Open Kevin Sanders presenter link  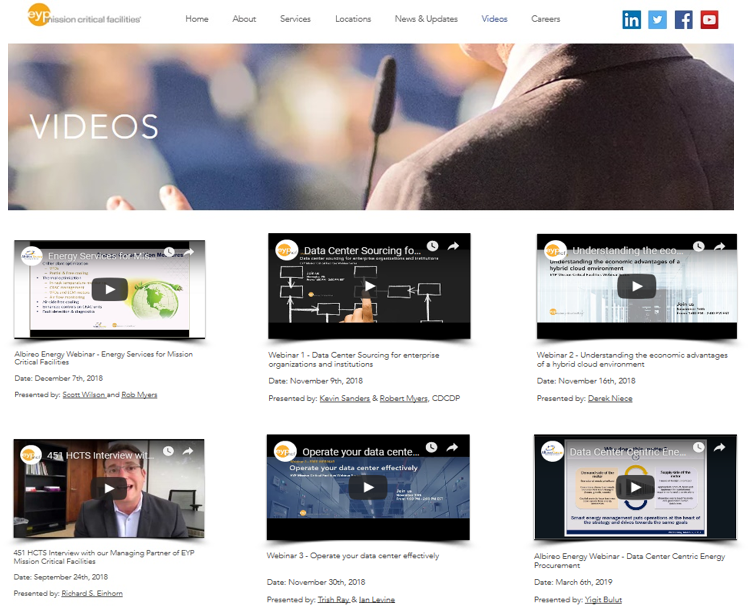pyautogui.click(x=344, y=398)
